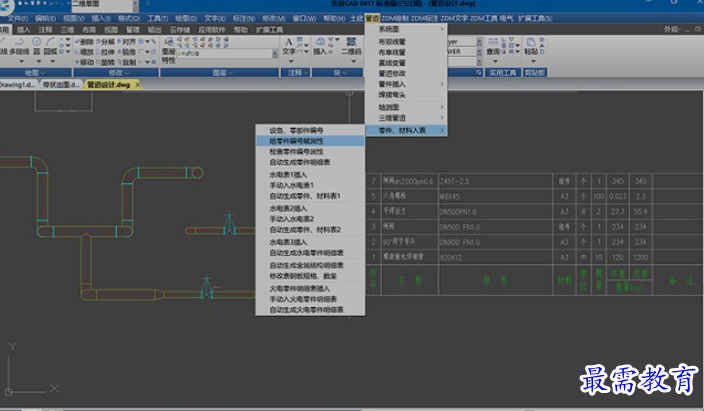Switch to the Drawing1 document tab
704x411 pixels.
tap(18, 84)
